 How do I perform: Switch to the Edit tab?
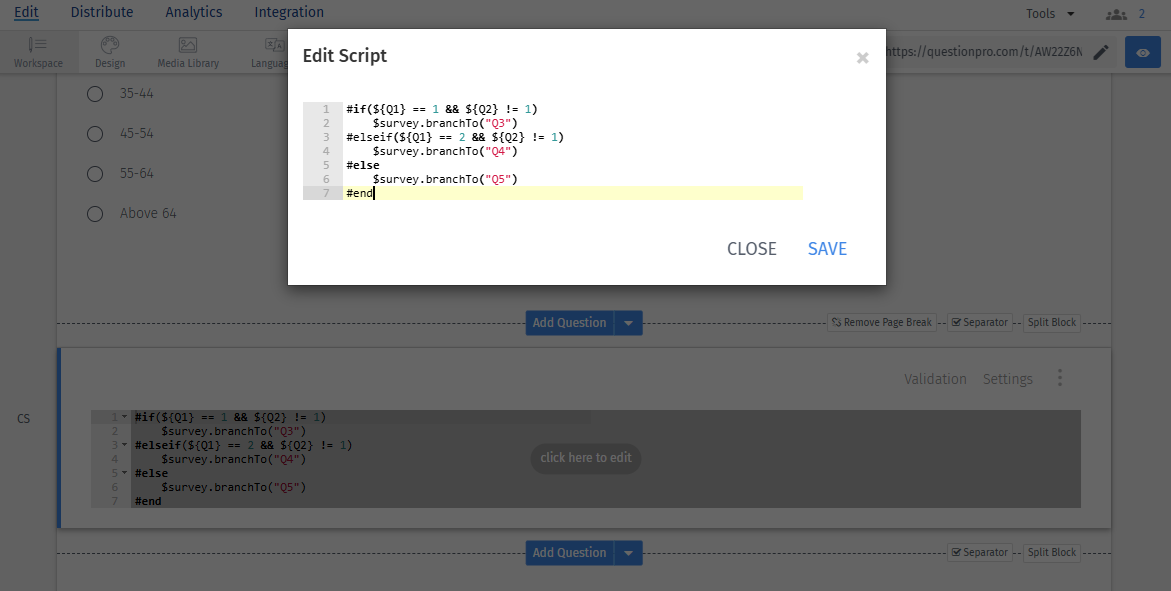26,12
